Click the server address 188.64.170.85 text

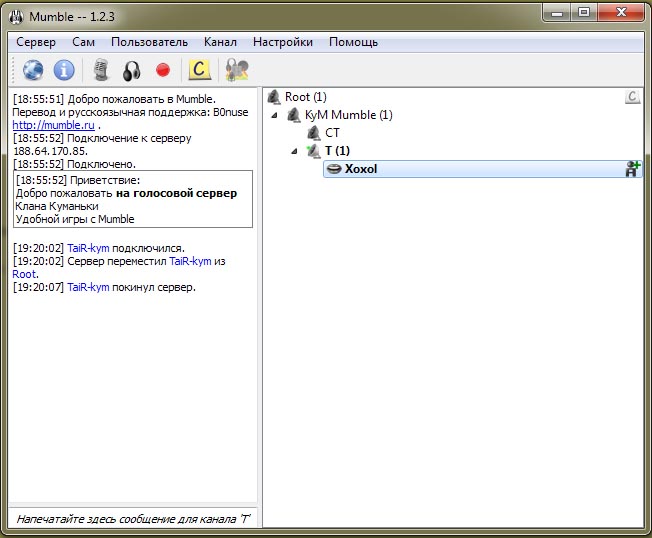tap(50, 151)
